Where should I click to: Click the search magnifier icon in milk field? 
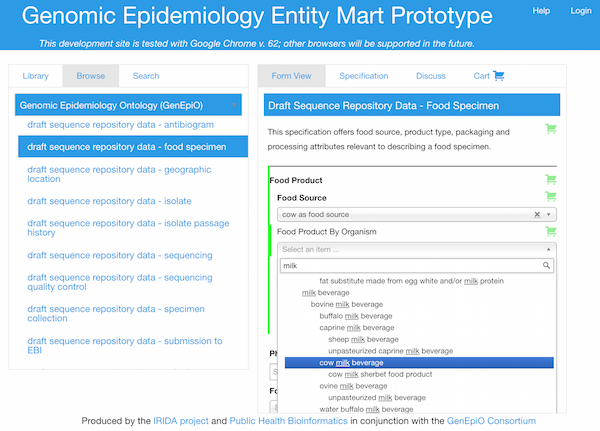[x=546, y=266]
